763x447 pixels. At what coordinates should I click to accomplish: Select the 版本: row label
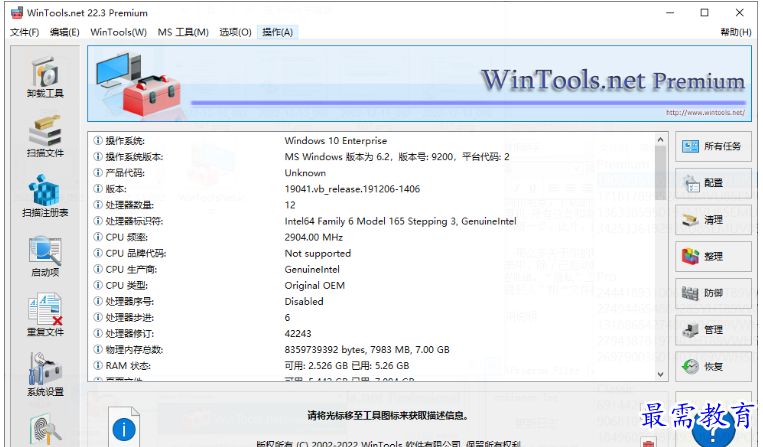[x=116, y=189]
